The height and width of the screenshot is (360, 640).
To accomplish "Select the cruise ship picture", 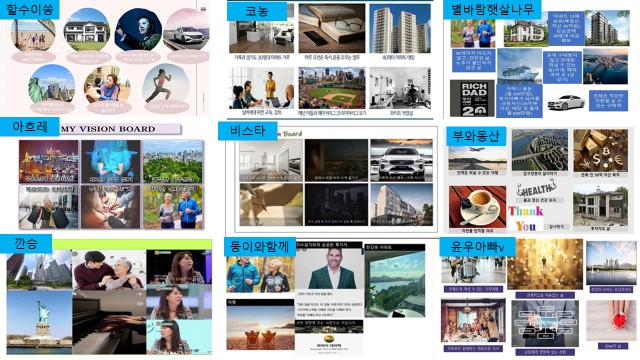I will pyautogui.click(x=519, y=67).
